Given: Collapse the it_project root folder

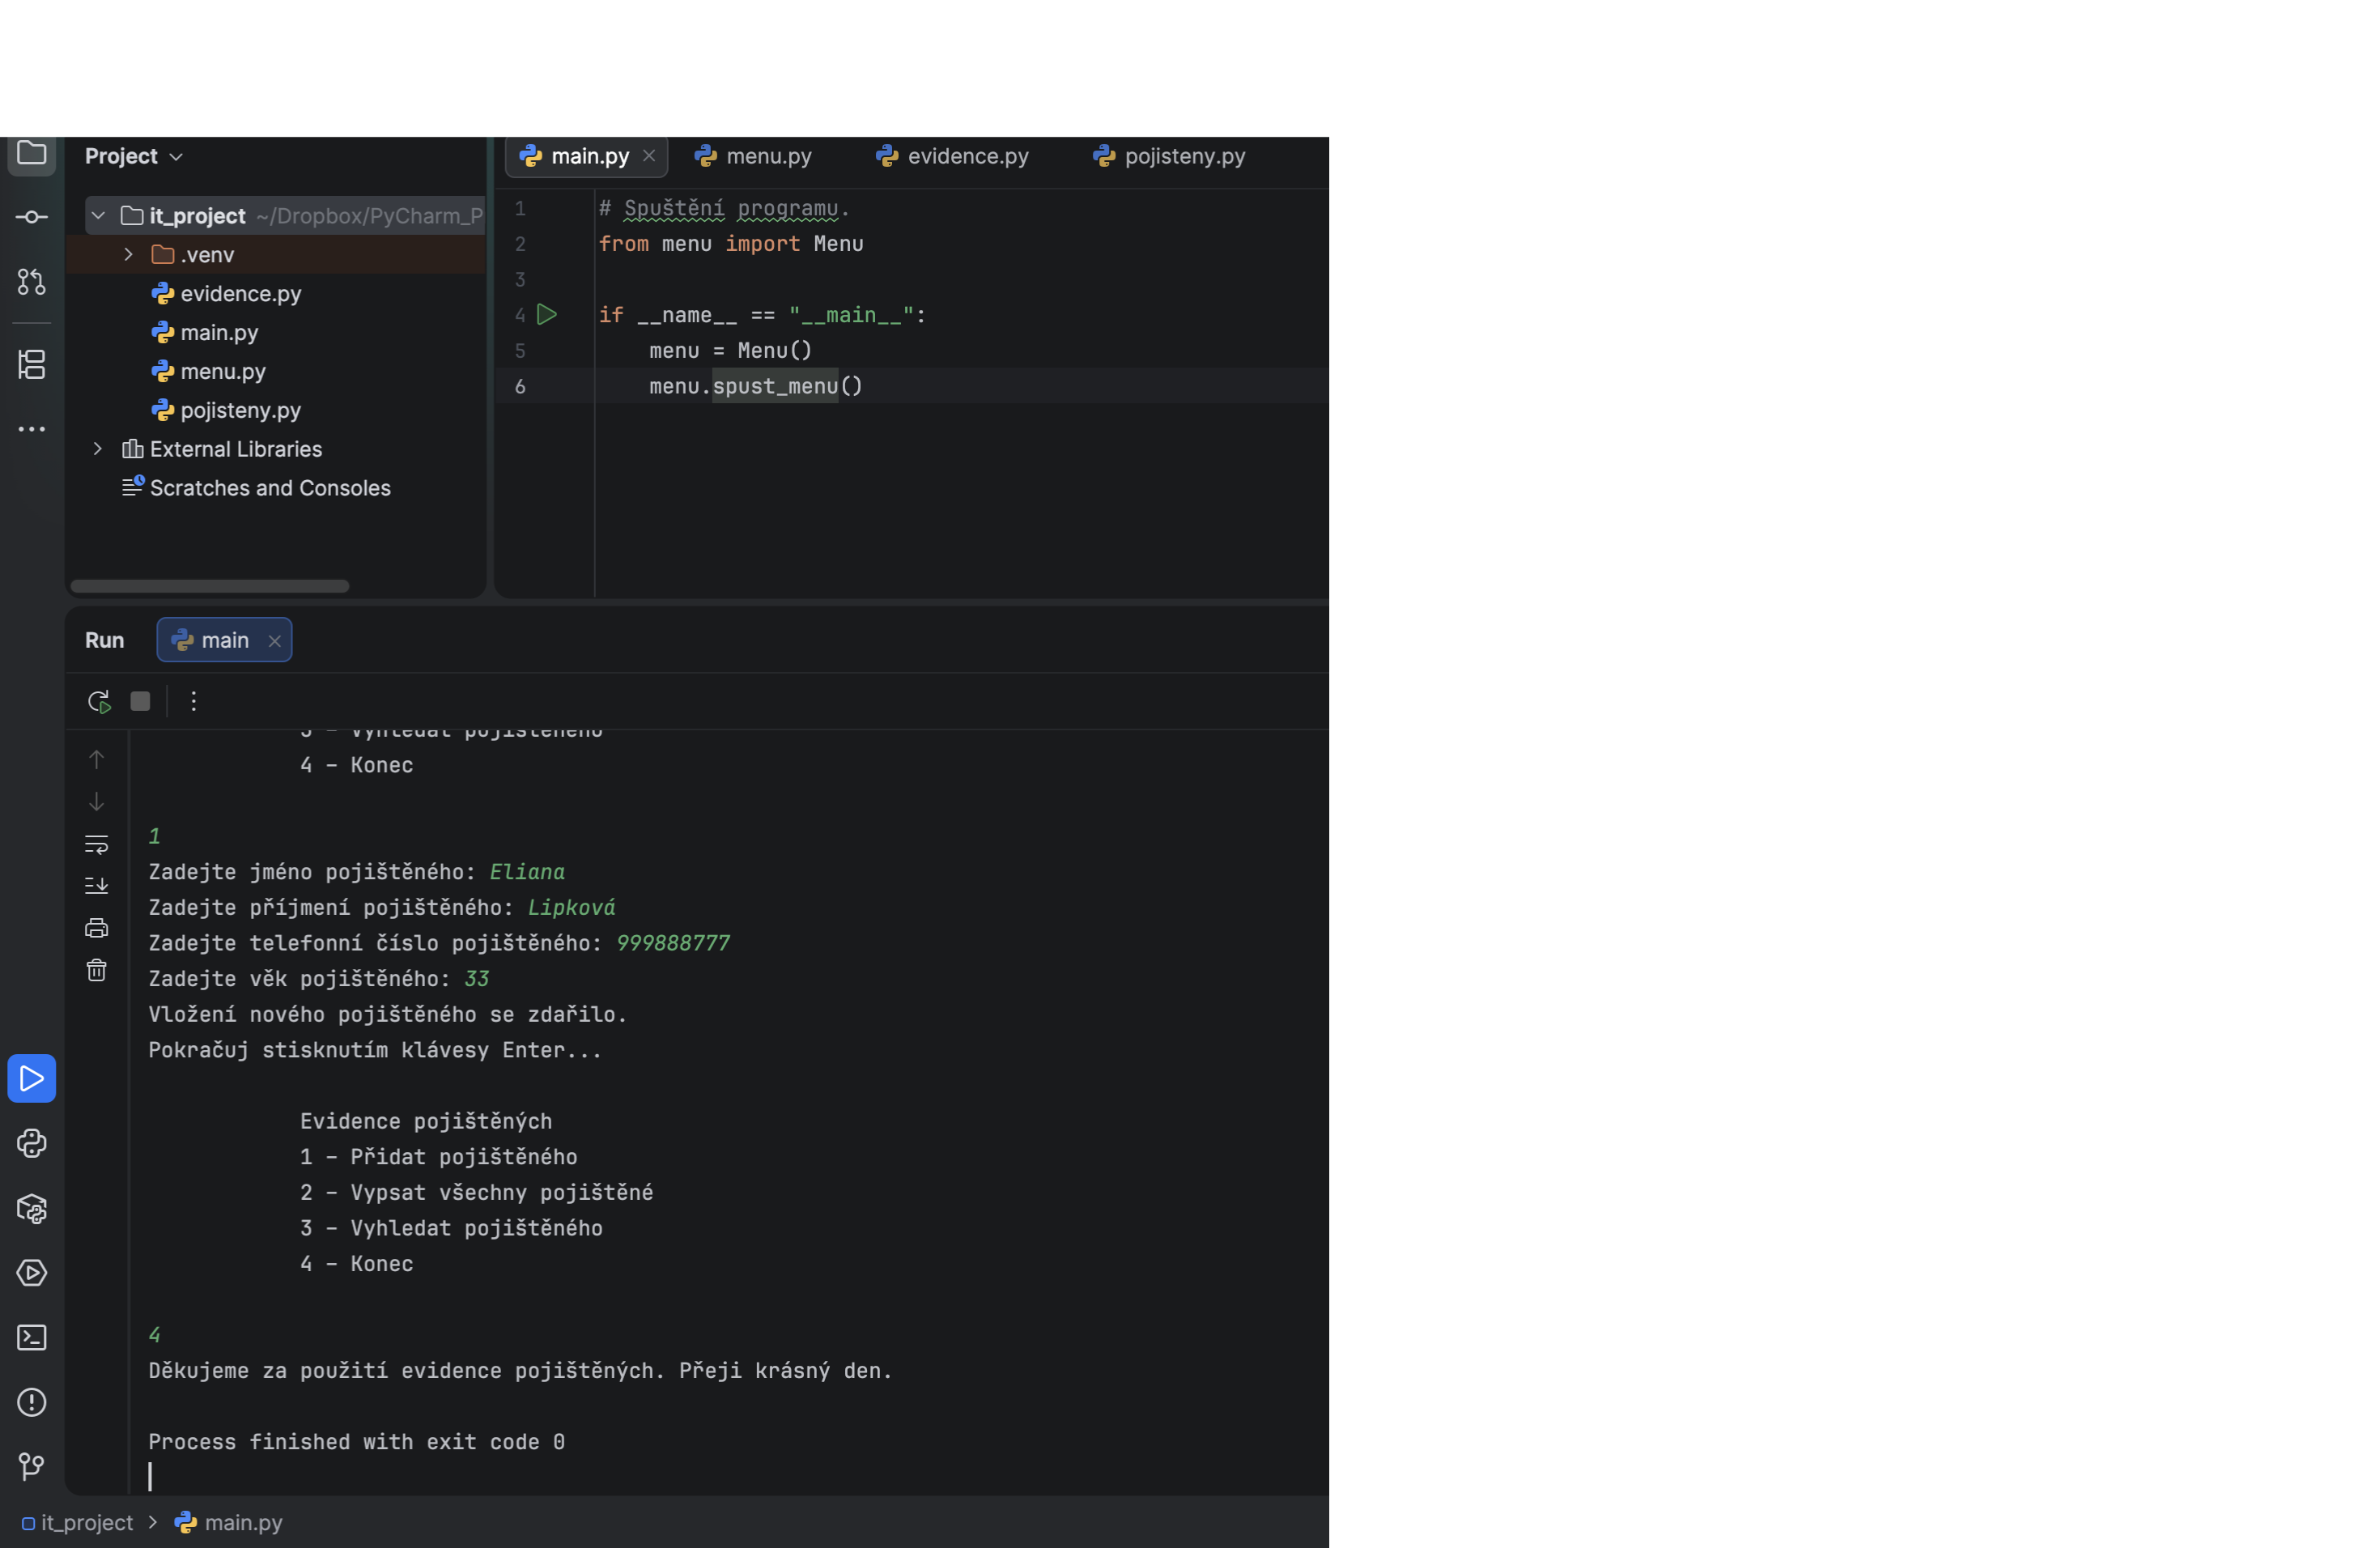Looking at the screenshot, I should [98, 216].
